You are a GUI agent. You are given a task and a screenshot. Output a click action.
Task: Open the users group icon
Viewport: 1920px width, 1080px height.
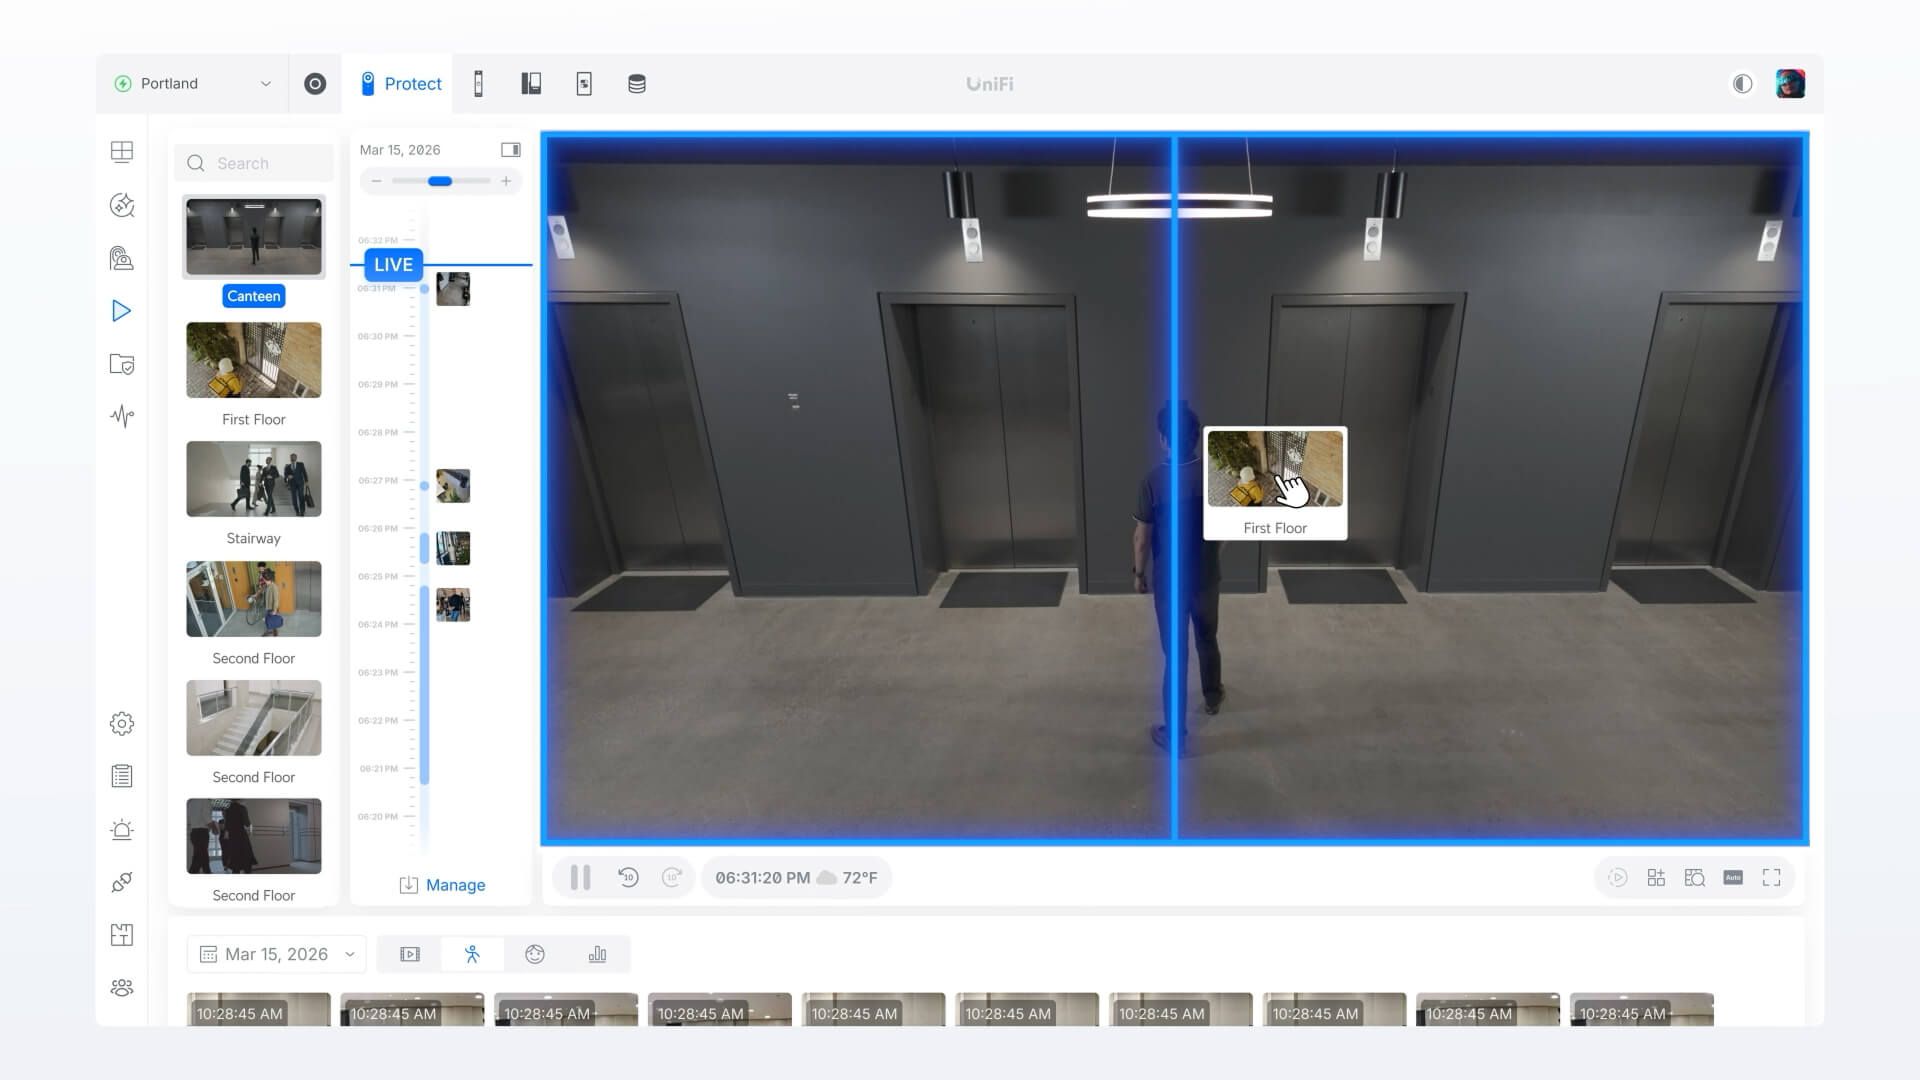point(121,988)
